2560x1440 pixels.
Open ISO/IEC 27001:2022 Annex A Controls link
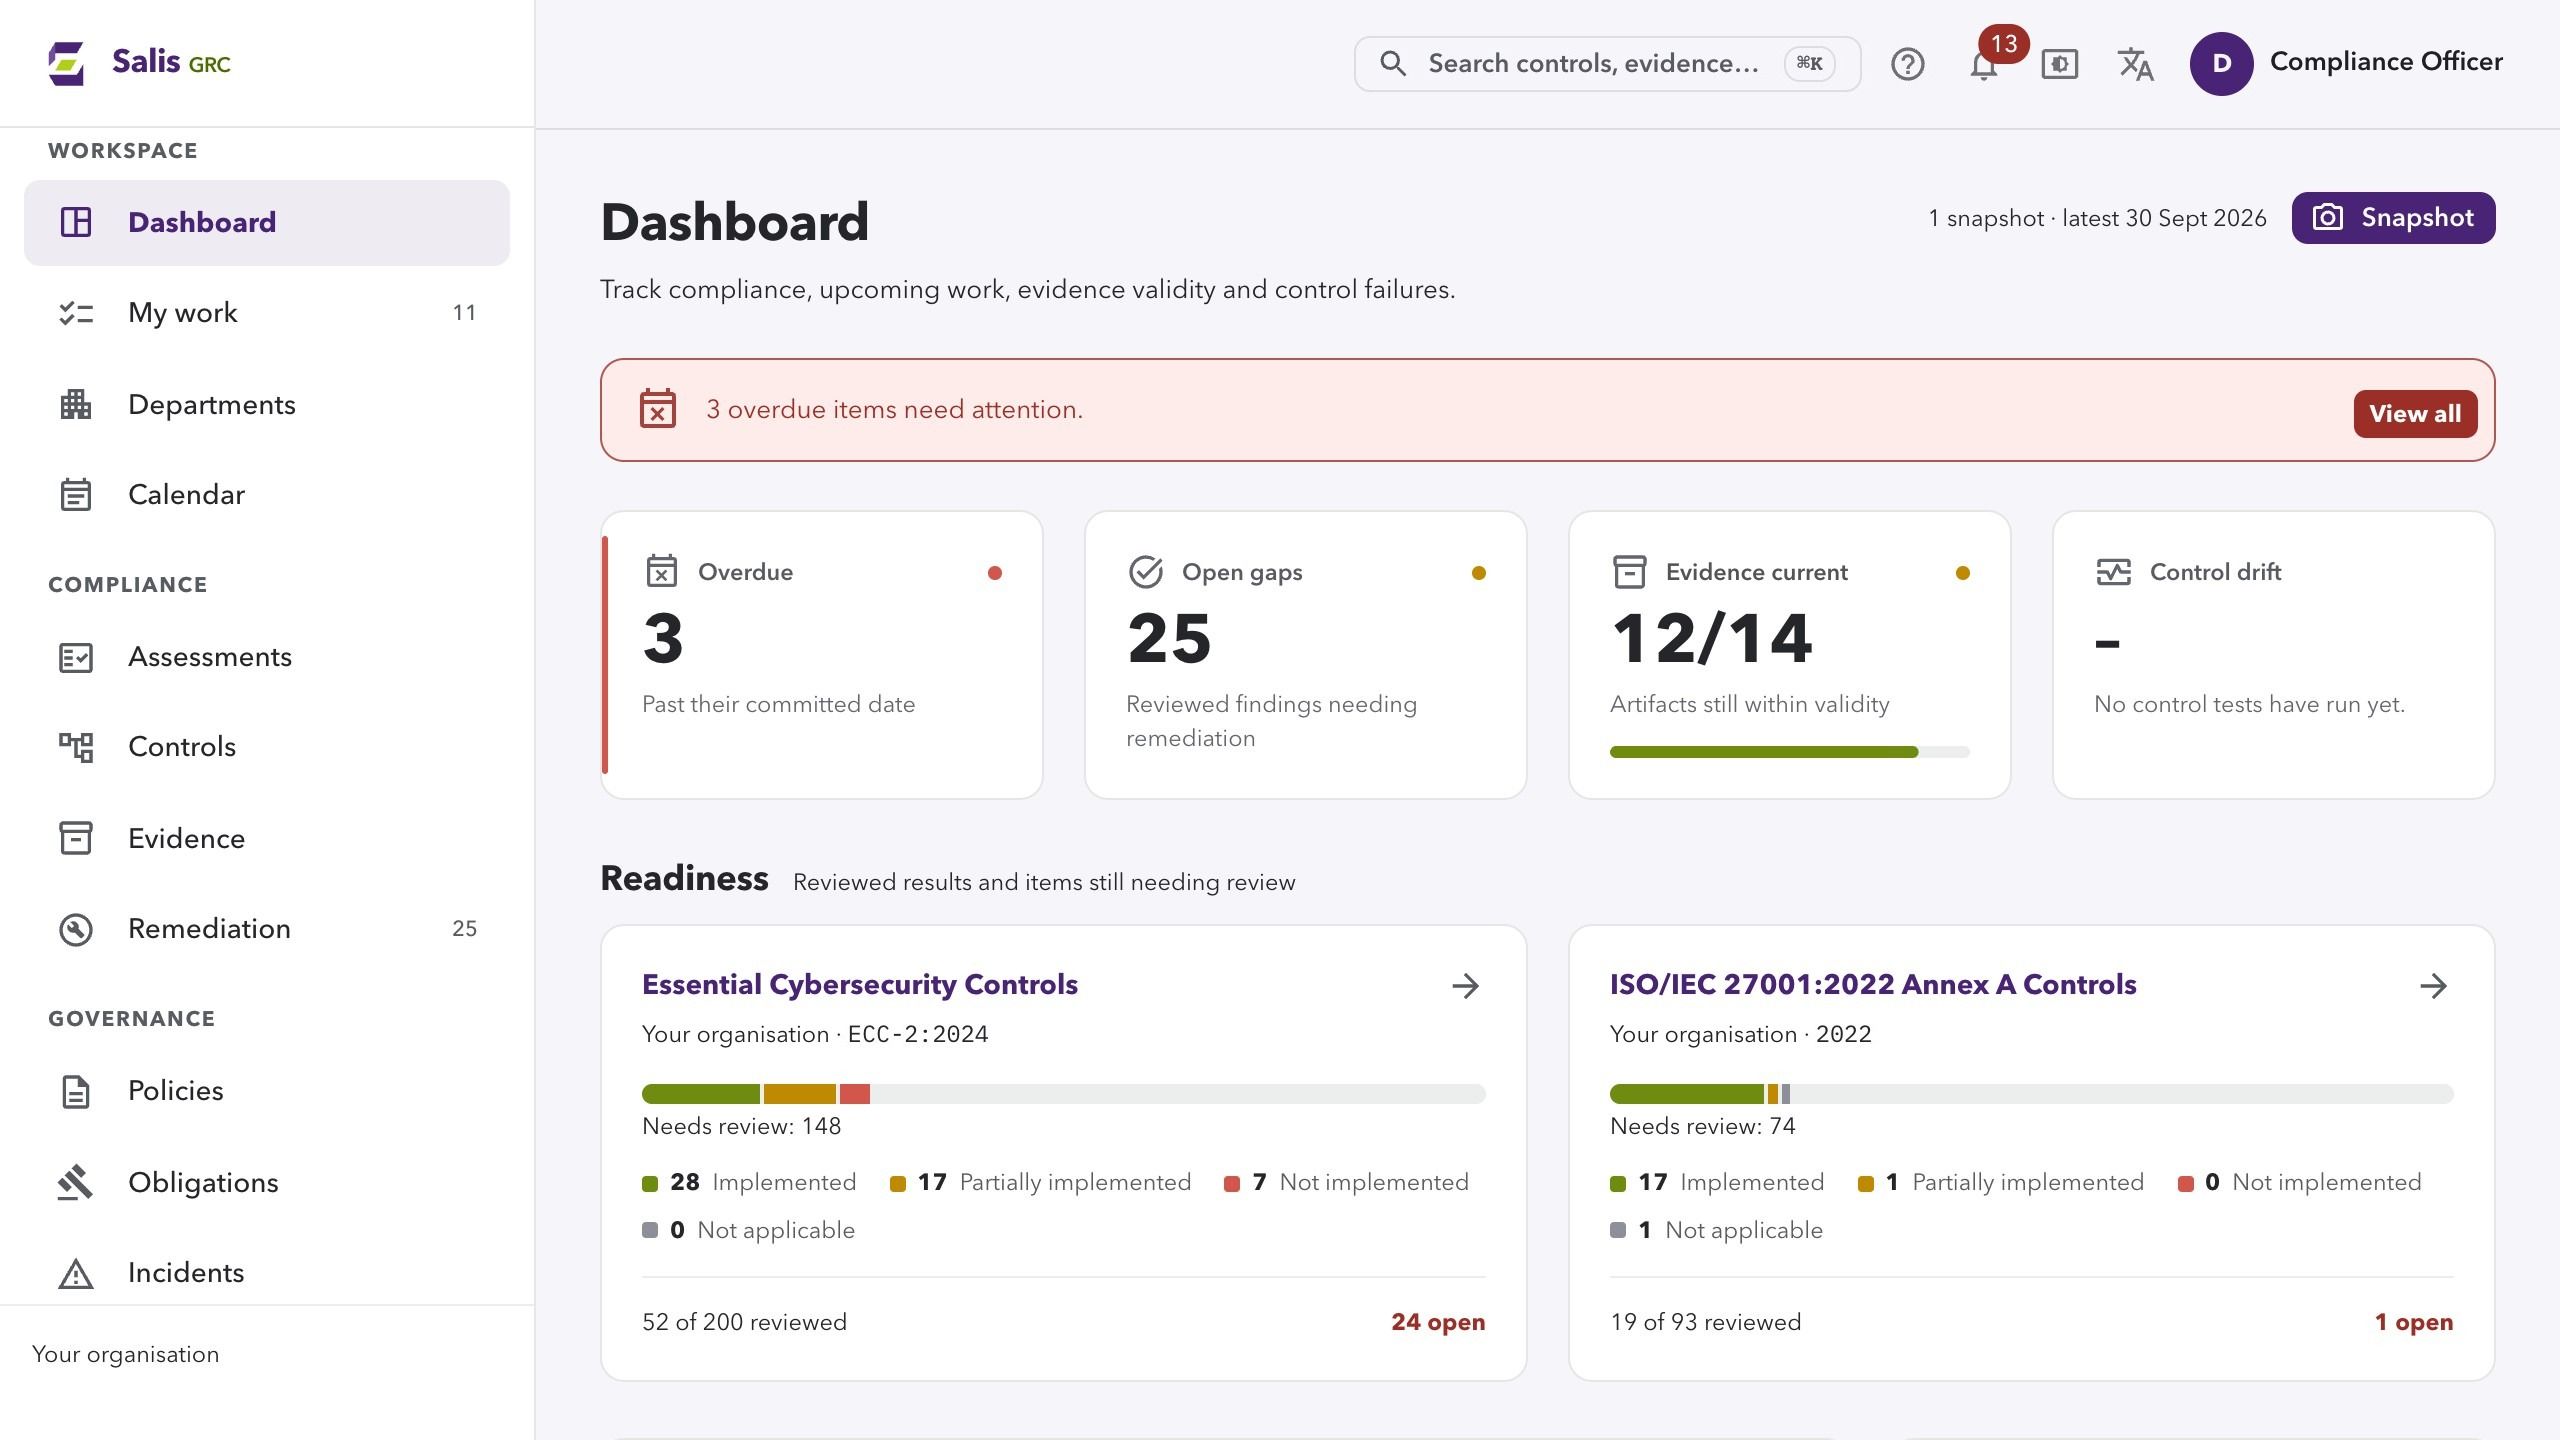pos(1873,985)
